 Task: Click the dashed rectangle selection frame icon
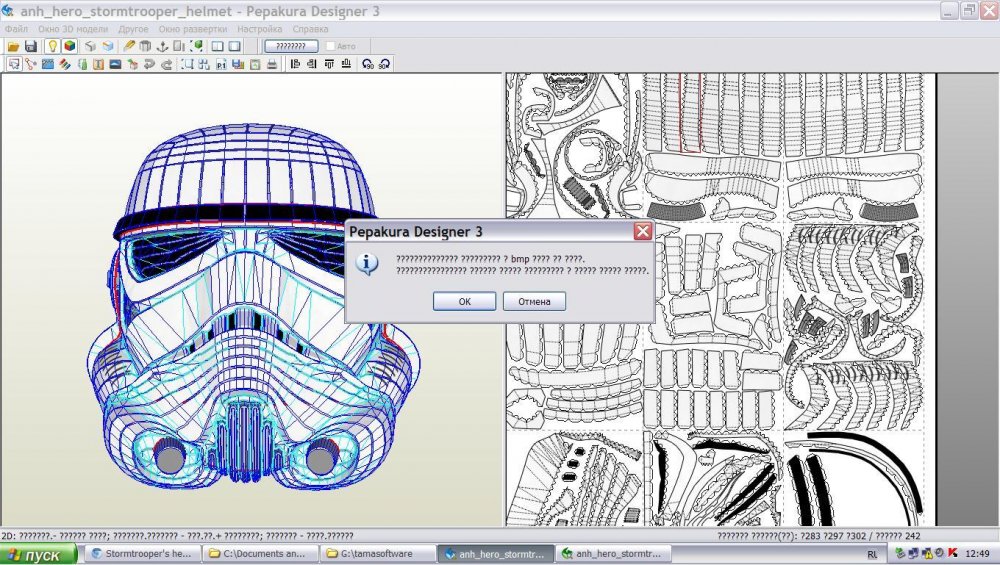point(188,64)
